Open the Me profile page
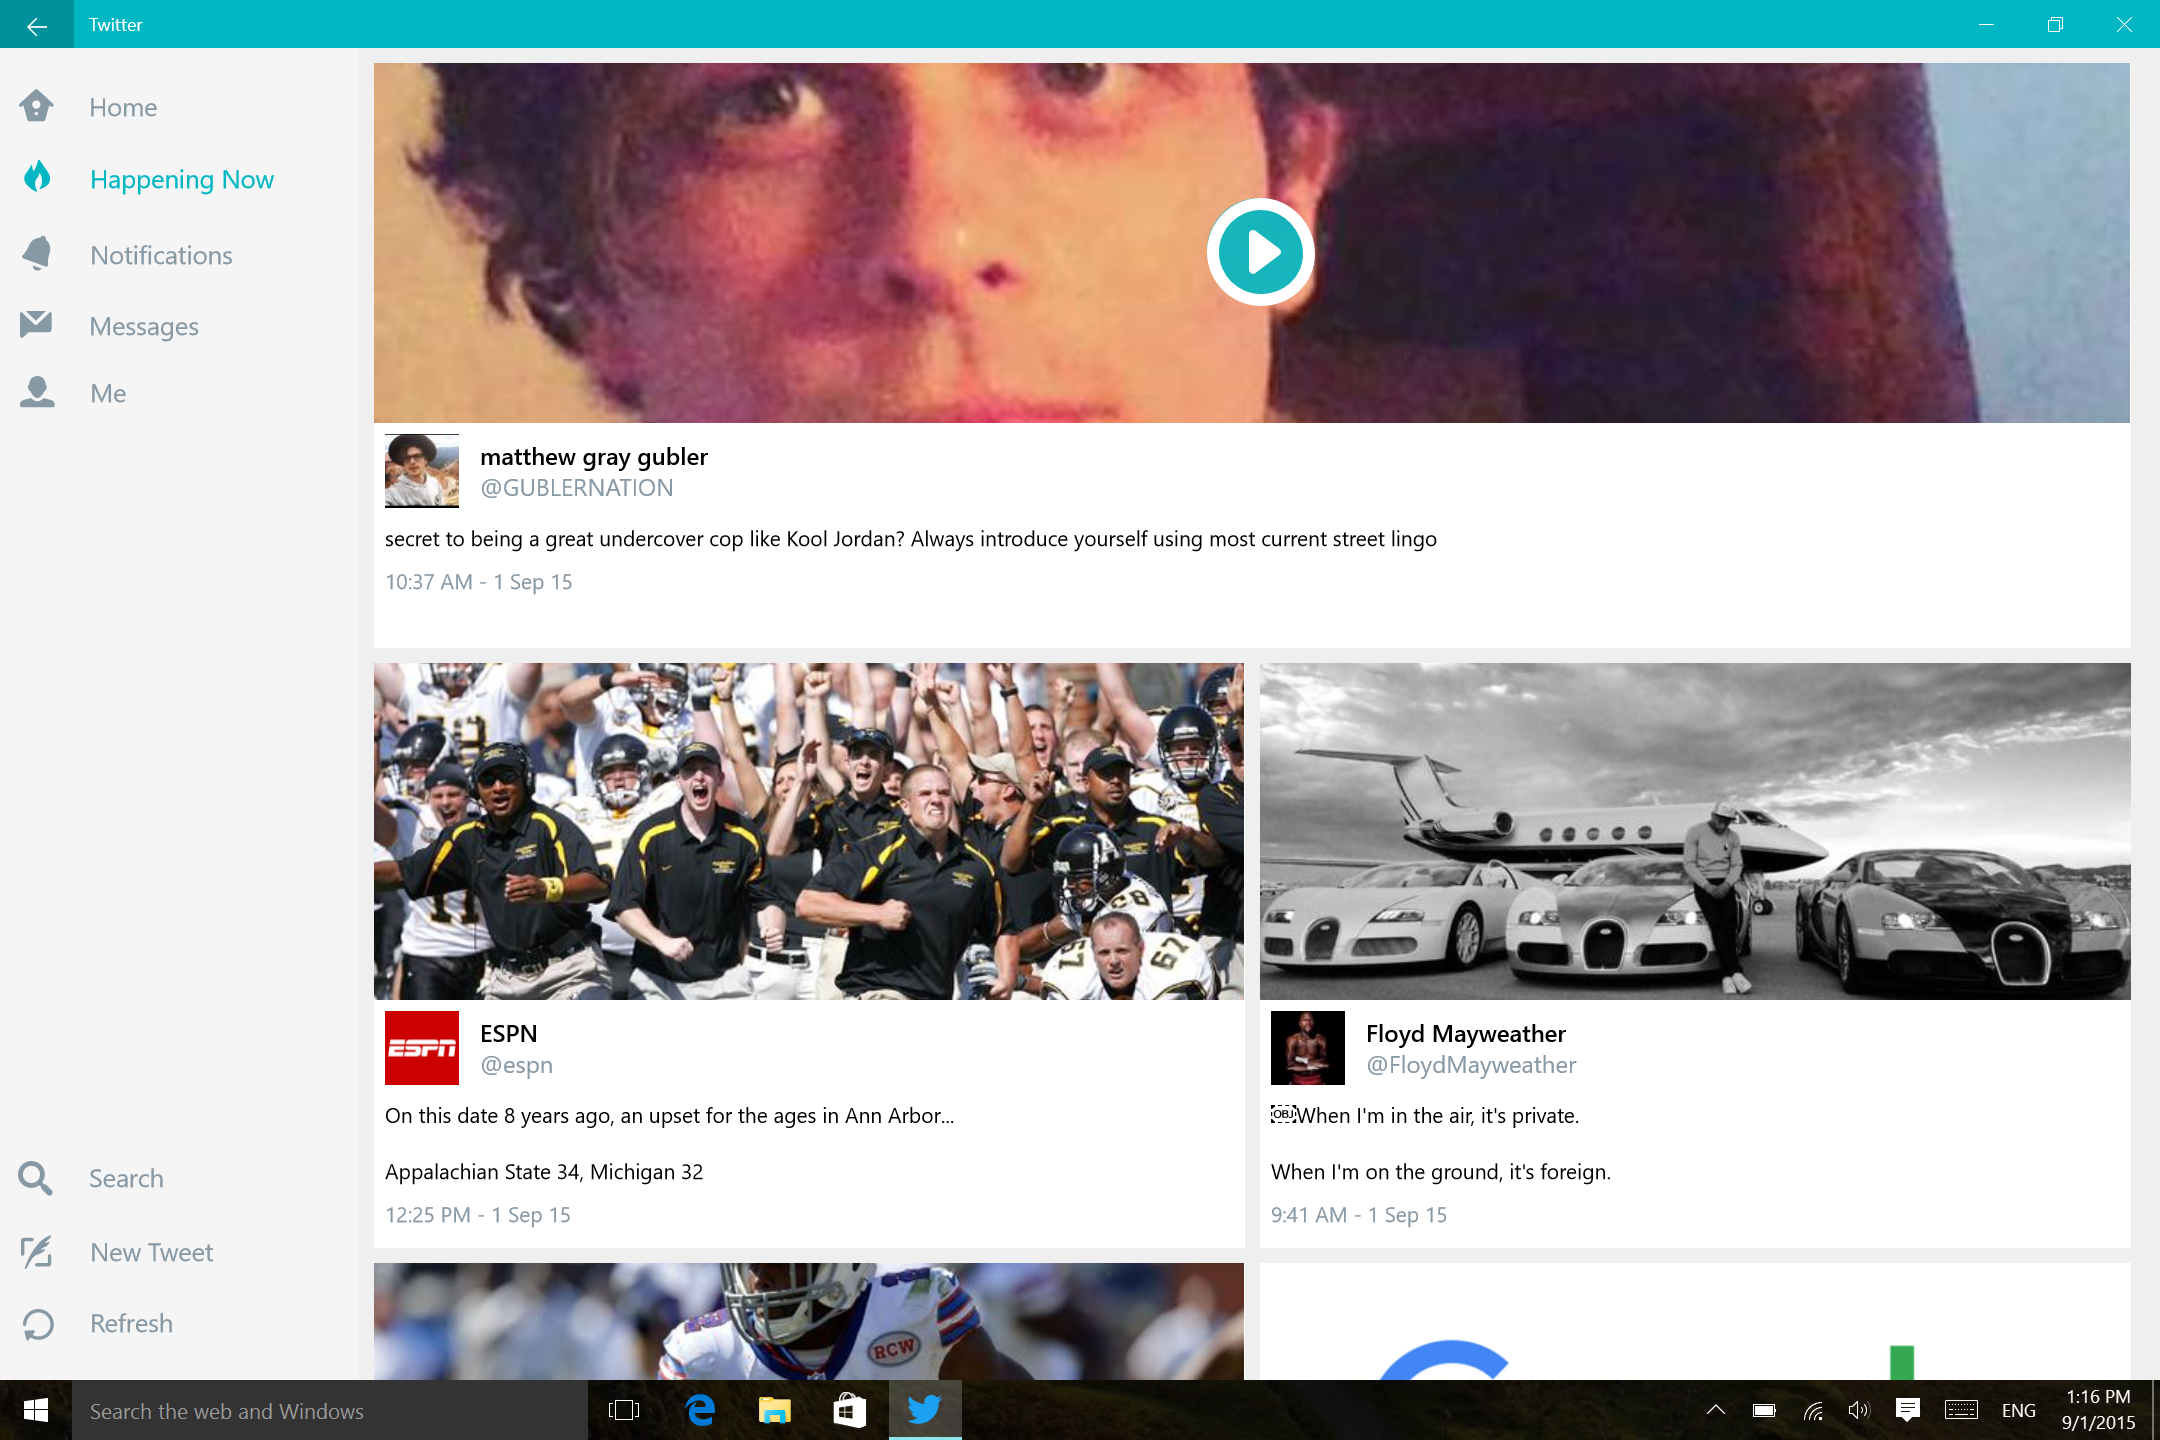Viewport: 2160px width, 1440px height. [108, 393]
